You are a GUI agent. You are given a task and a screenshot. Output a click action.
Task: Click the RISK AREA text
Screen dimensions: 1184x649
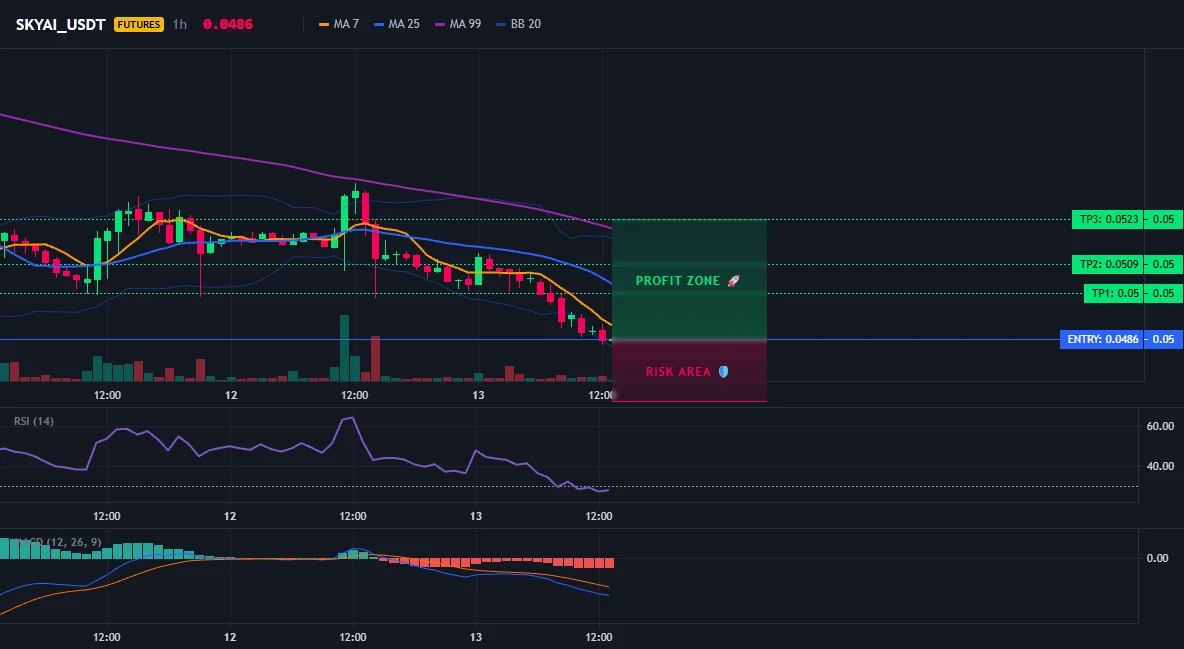tap(678, 372)
